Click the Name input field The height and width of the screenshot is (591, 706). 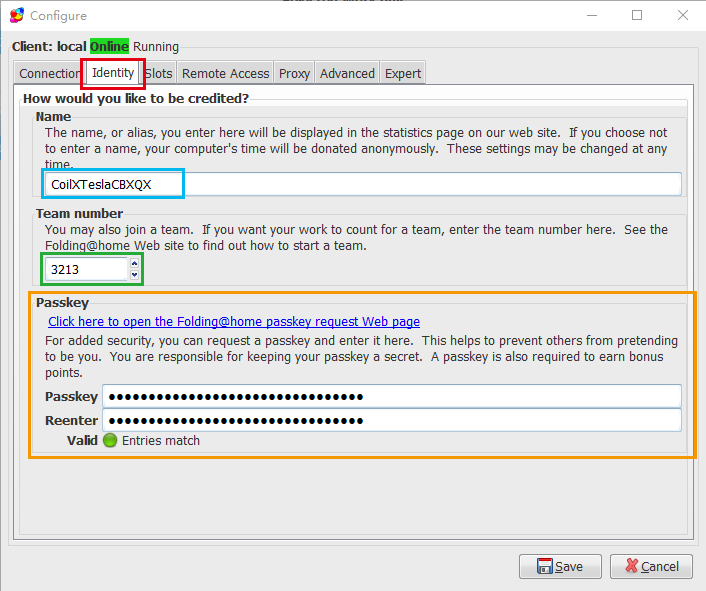(x=363, y=184)
